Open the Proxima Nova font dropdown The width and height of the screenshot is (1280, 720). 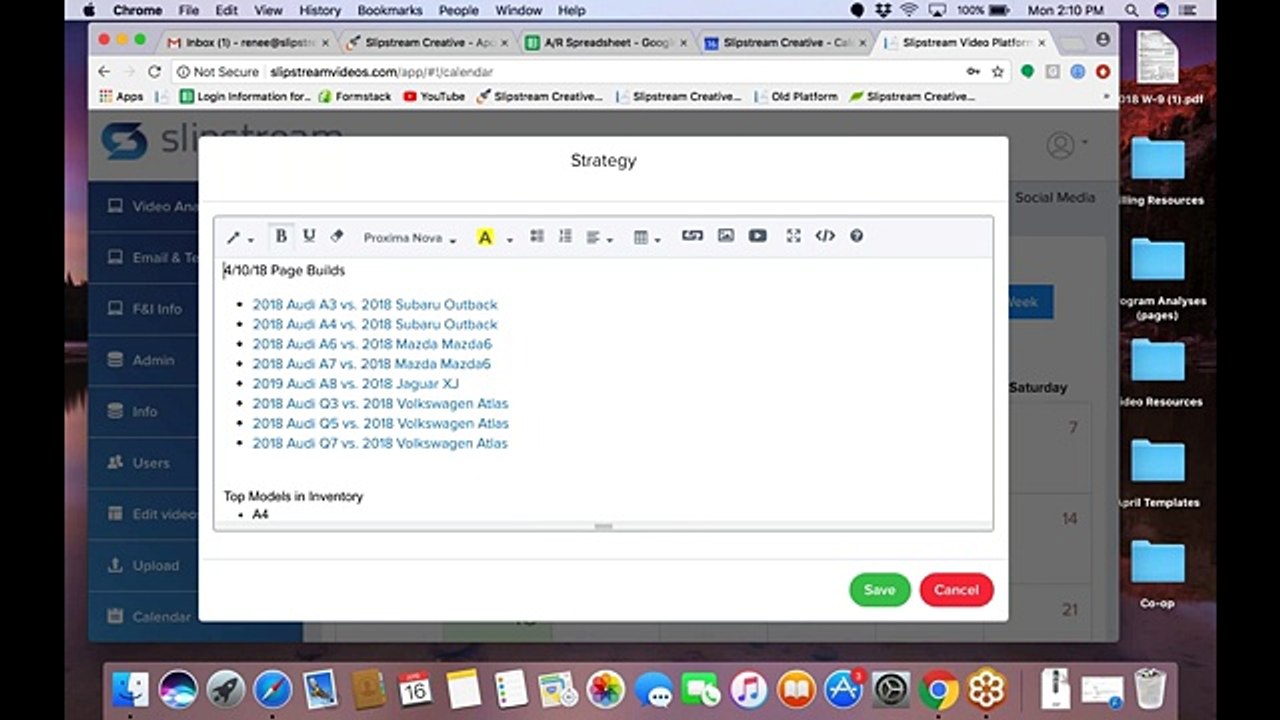[x=409, y=238]
